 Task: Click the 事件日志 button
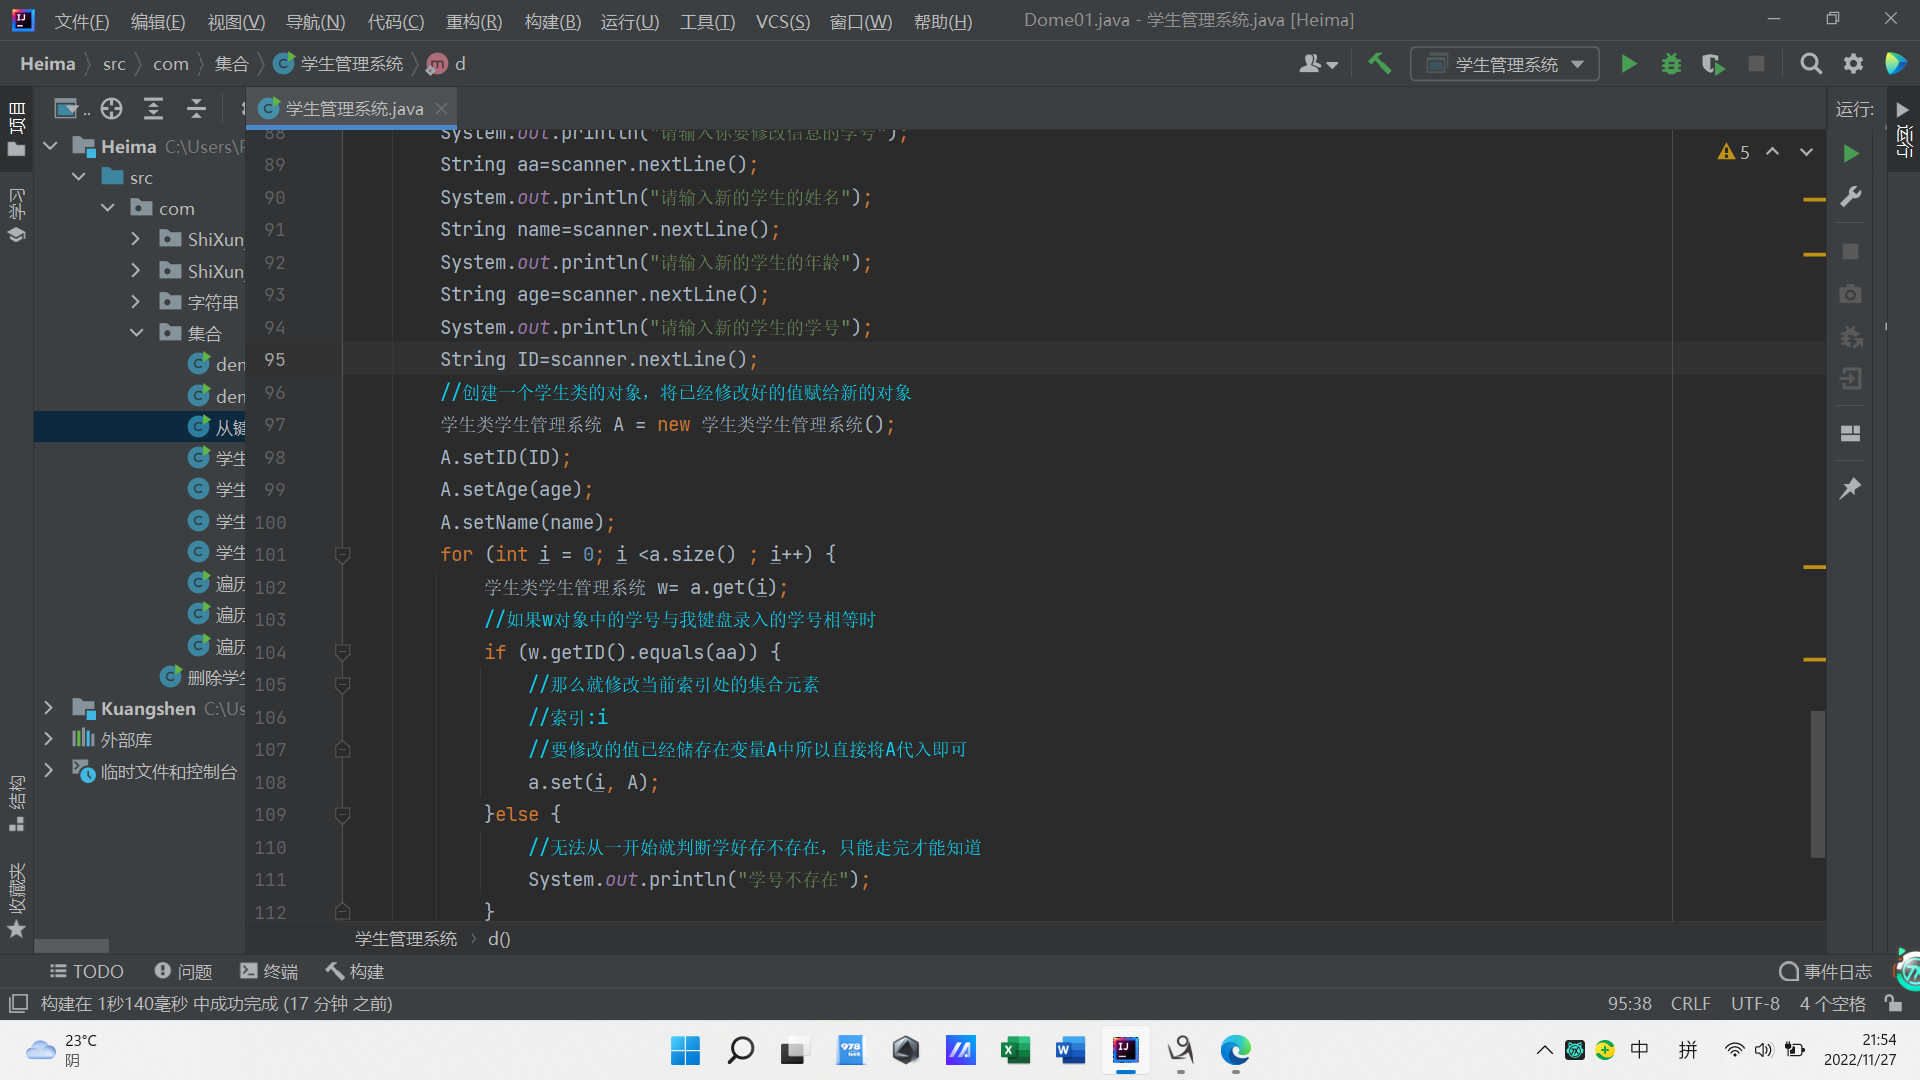1826,971
